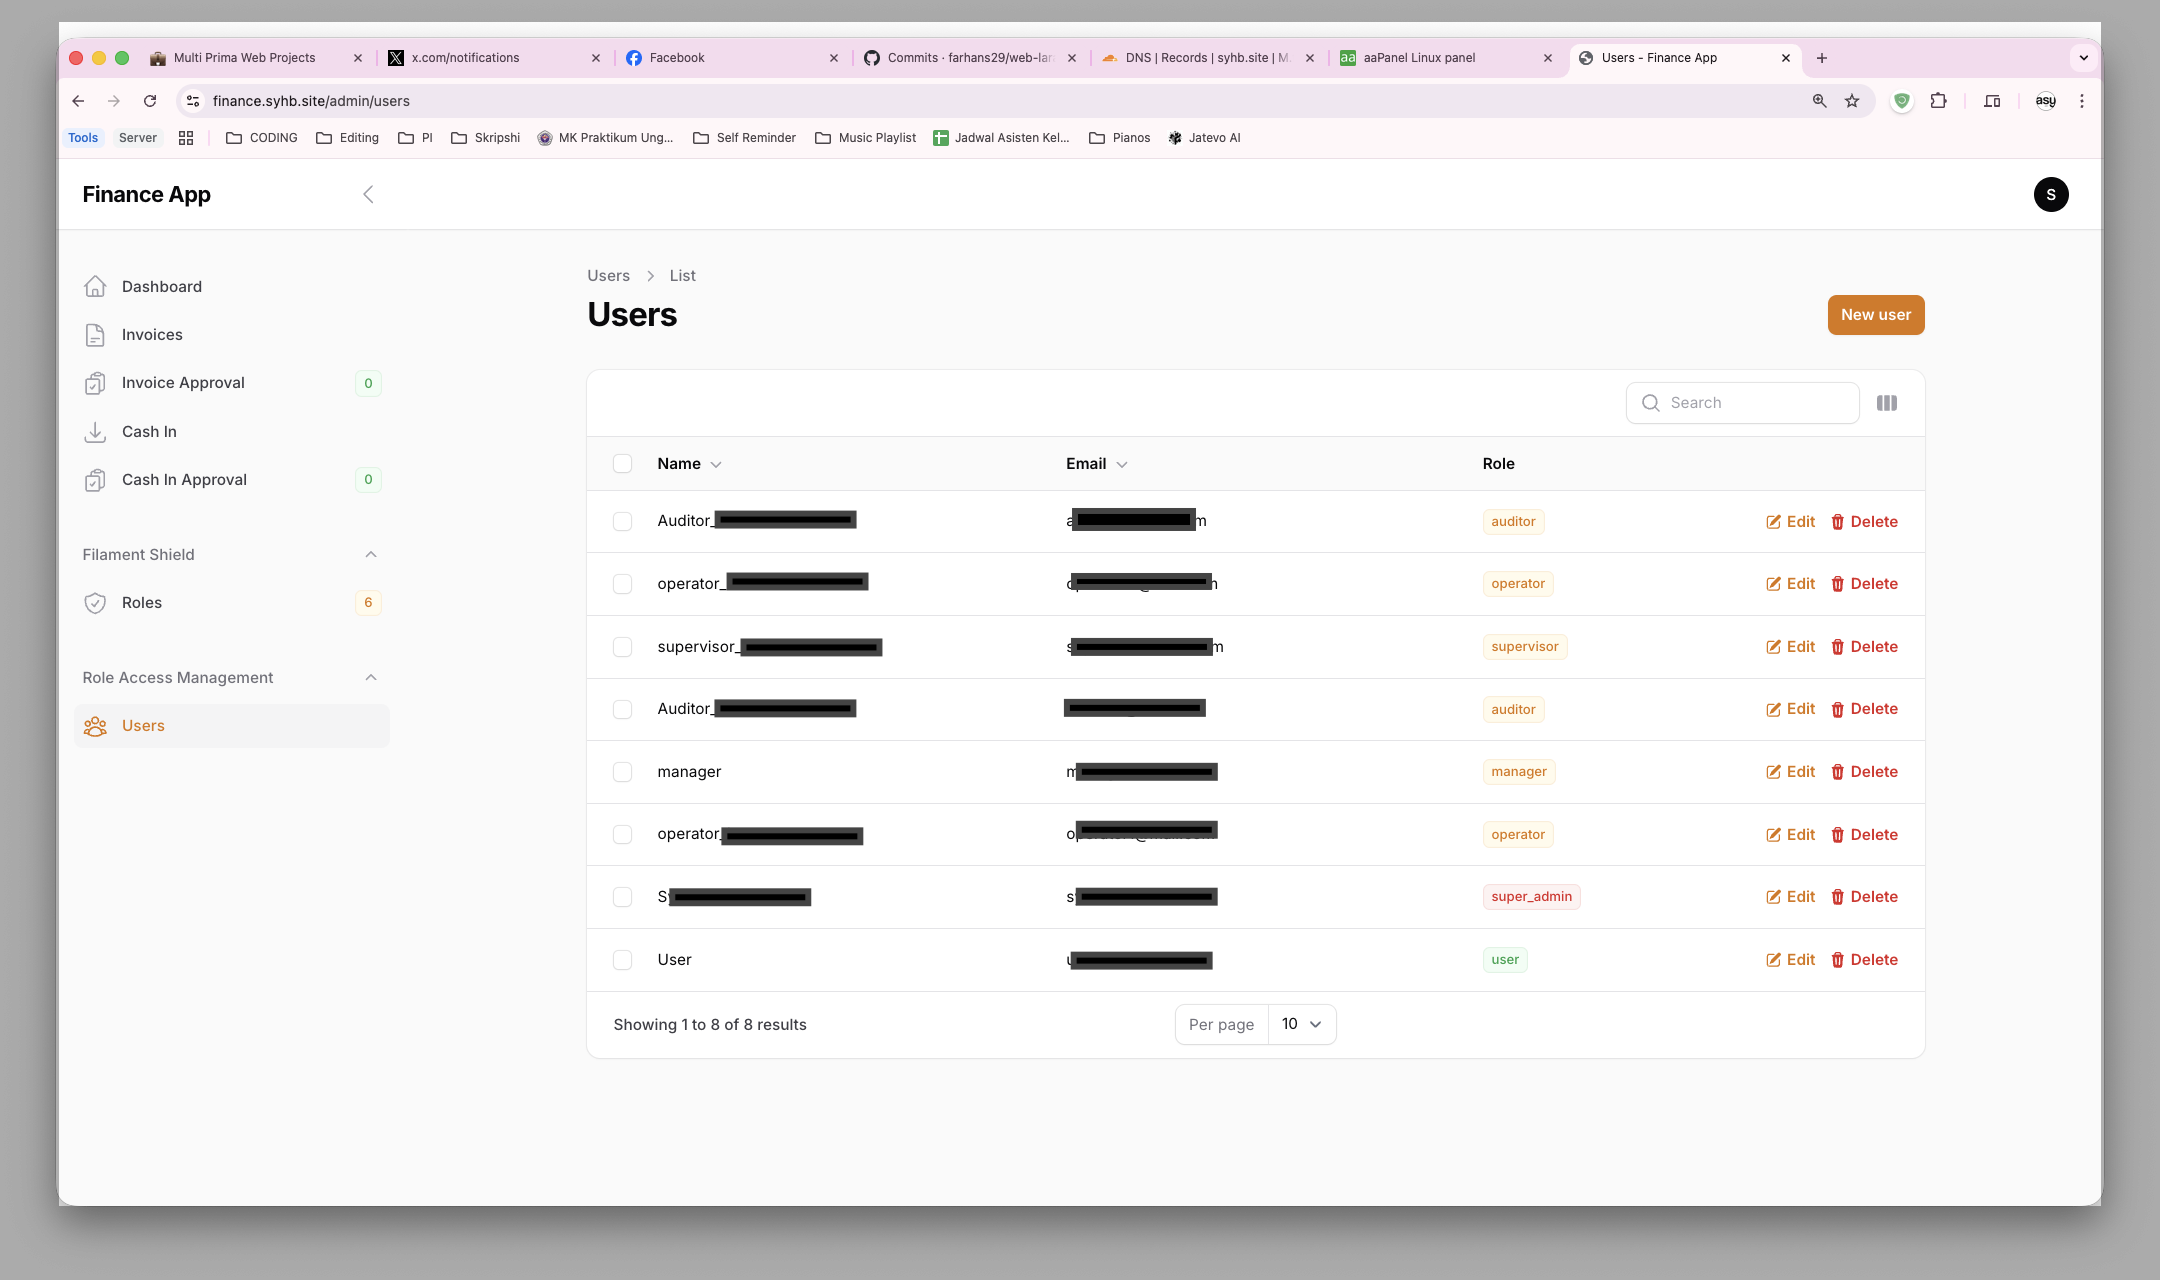Open Cash In via download icon
Screen dimensions: 2160x1280
tap(95, 432)
